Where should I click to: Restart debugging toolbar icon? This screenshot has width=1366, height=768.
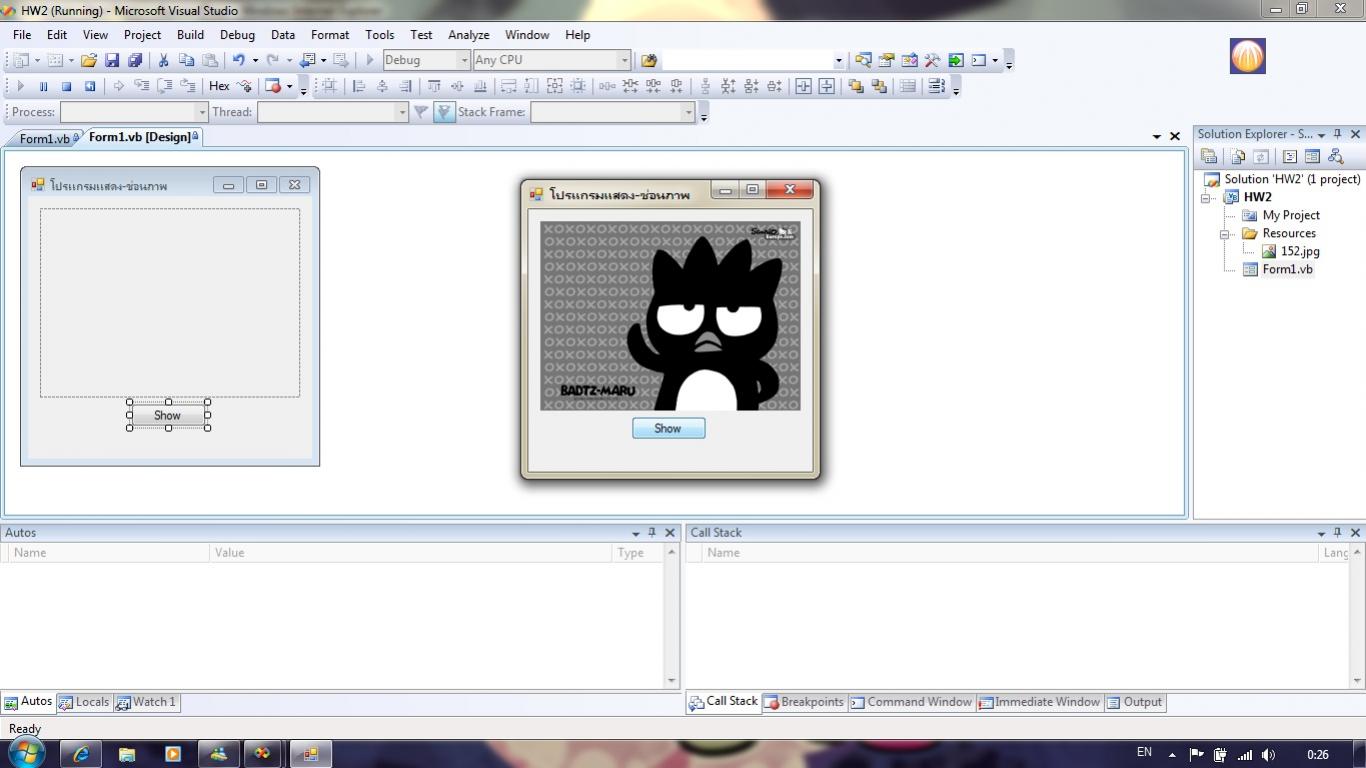[x=89, y=86]
